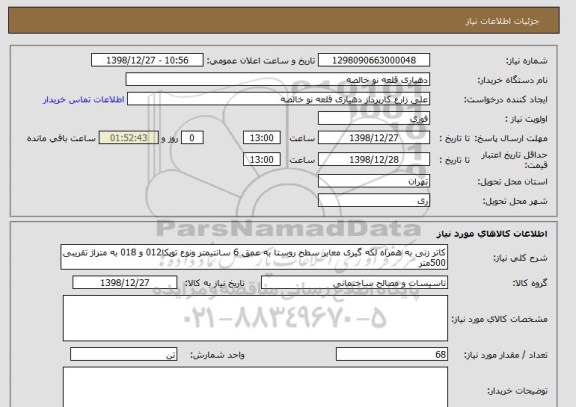Select the delivery city field showing ری
The width and height of the screenshot is (576, 407).
[374, 201]
